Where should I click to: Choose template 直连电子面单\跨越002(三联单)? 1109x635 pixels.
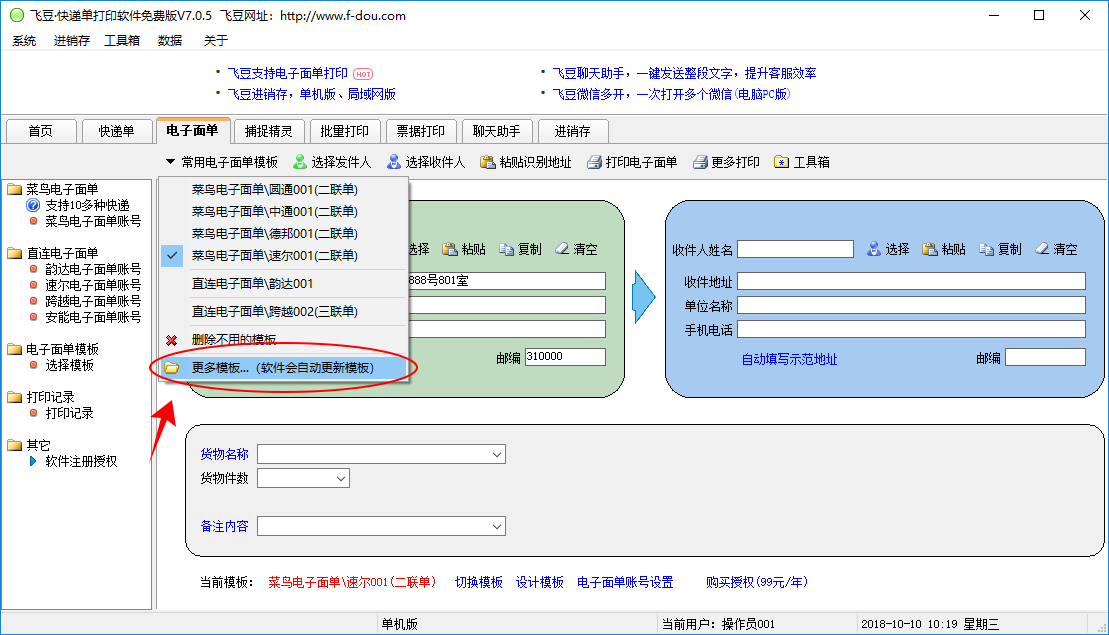[274, 312]
